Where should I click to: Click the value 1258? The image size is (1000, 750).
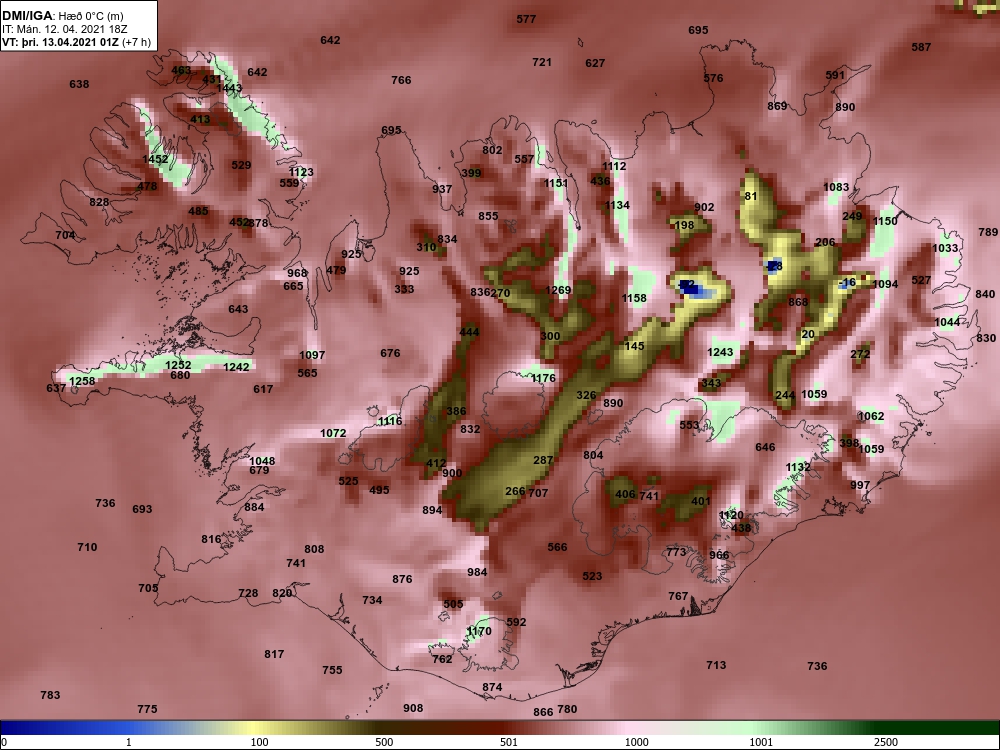(82, 381)
